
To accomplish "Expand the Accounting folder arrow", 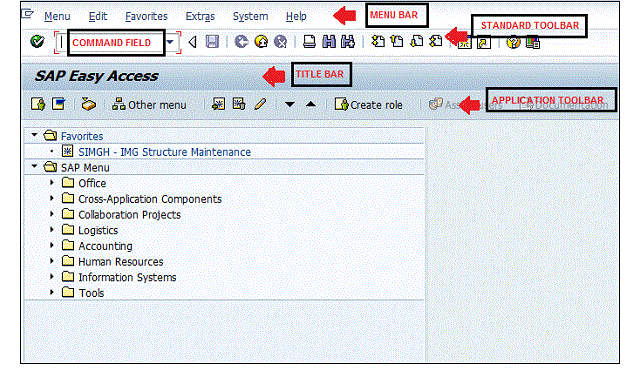I will coord(52,245).
